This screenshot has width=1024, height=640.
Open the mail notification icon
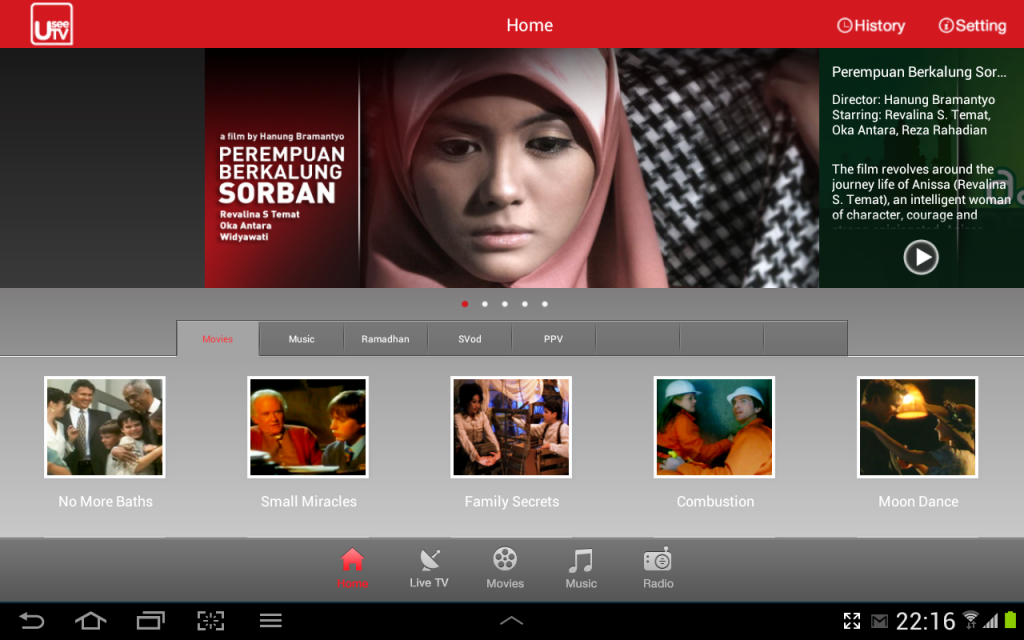880,621
